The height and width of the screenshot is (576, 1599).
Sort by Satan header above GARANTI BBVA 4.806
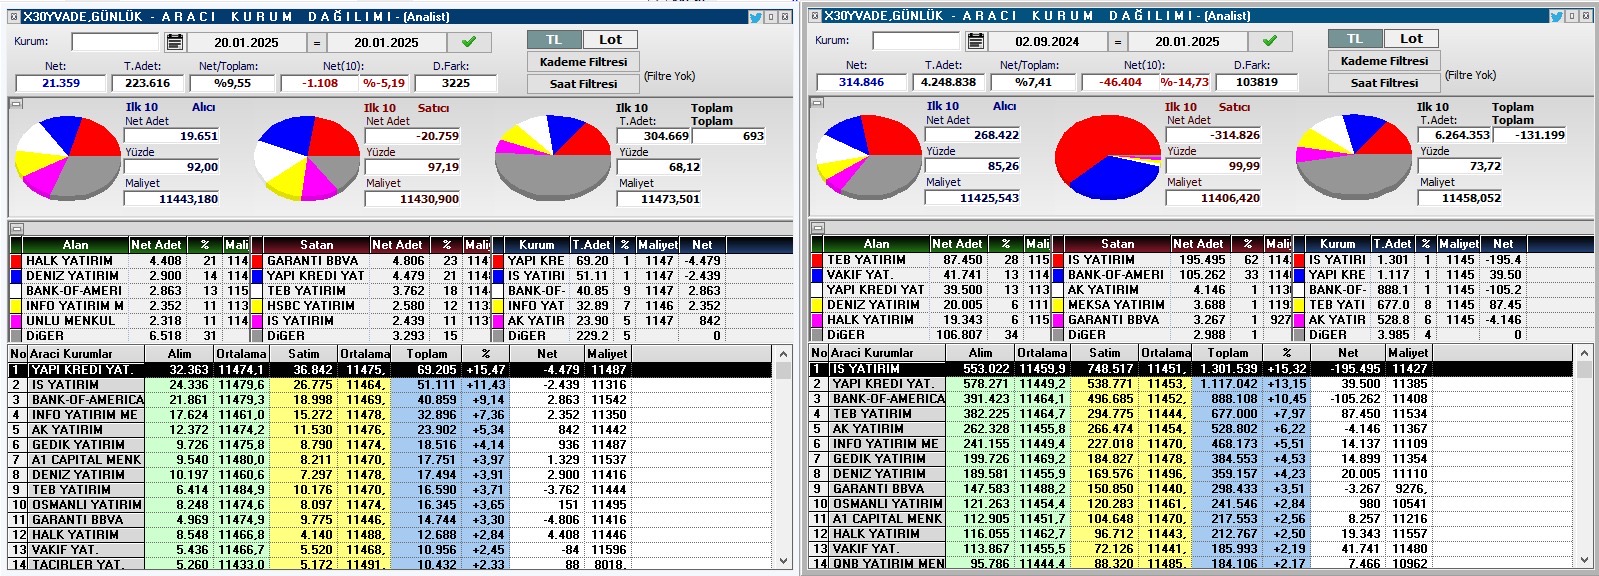(317, 244)
